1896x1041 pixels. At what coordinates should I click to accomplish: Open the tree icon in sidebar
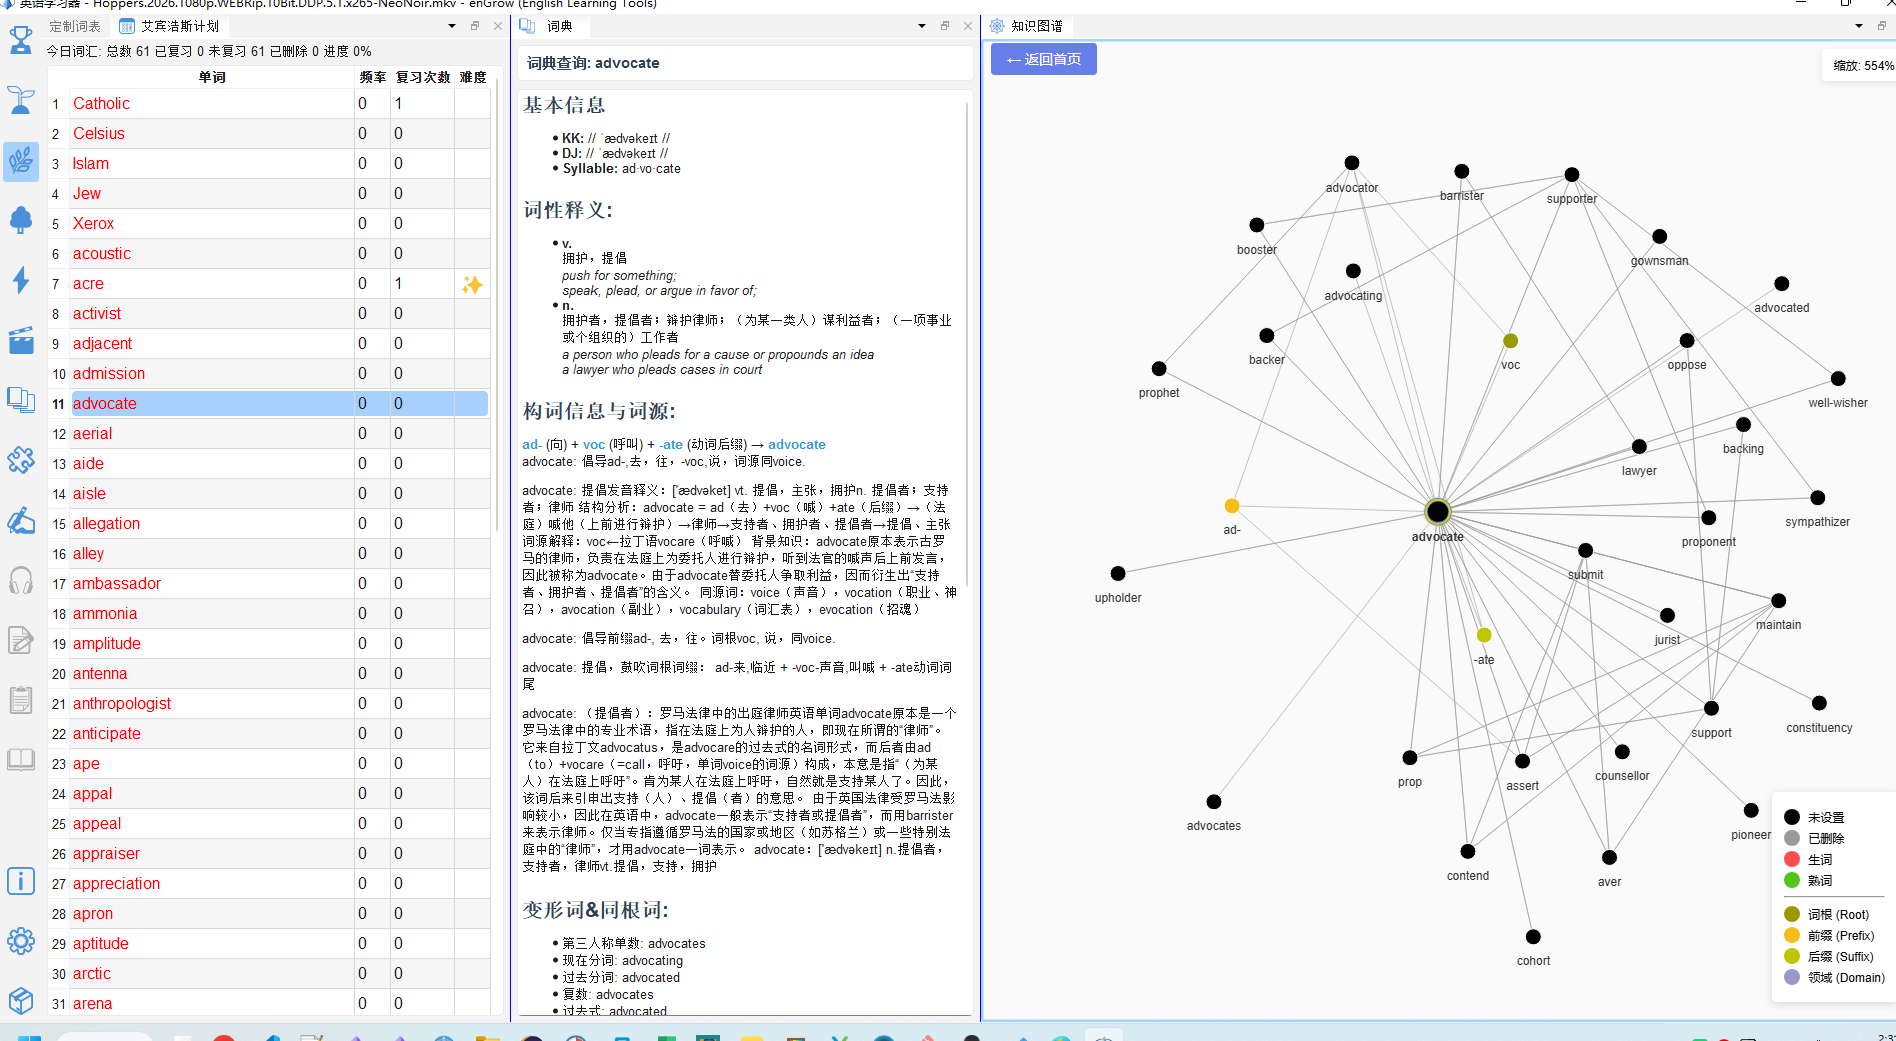[x=20, y=220]
